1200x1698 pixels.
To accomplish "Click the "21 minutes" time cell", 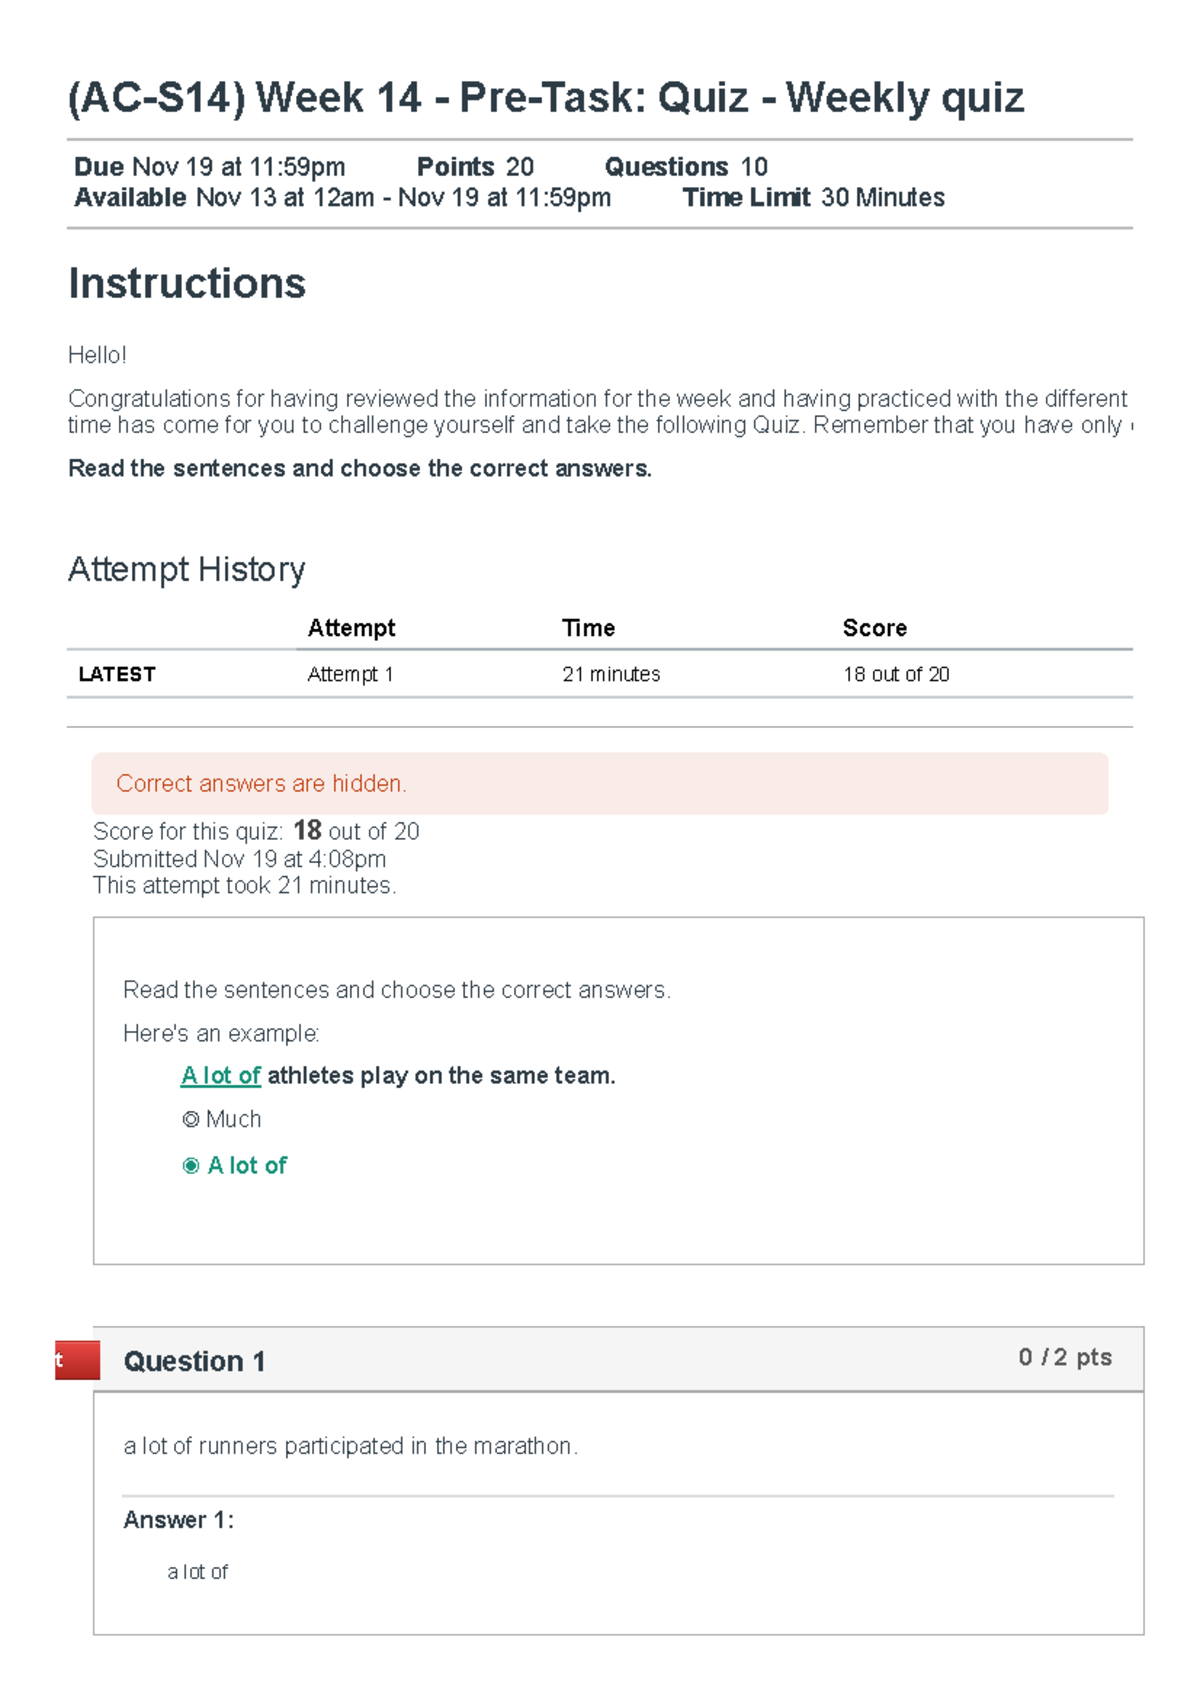I will click(x=611, y=675).
